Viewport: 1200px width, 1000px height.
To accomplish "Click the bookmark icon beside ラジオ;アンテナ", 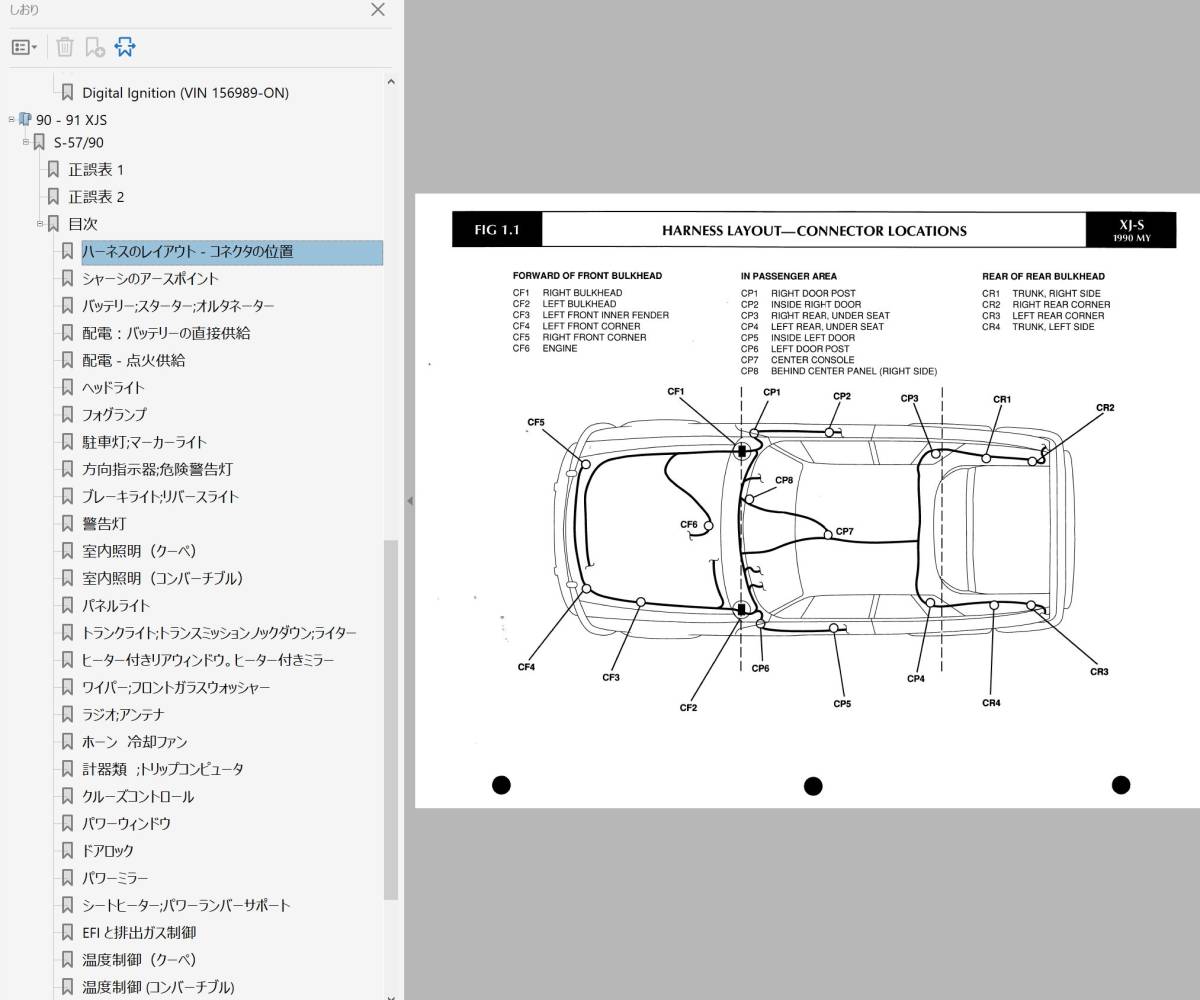I will [x=67, y=715].
